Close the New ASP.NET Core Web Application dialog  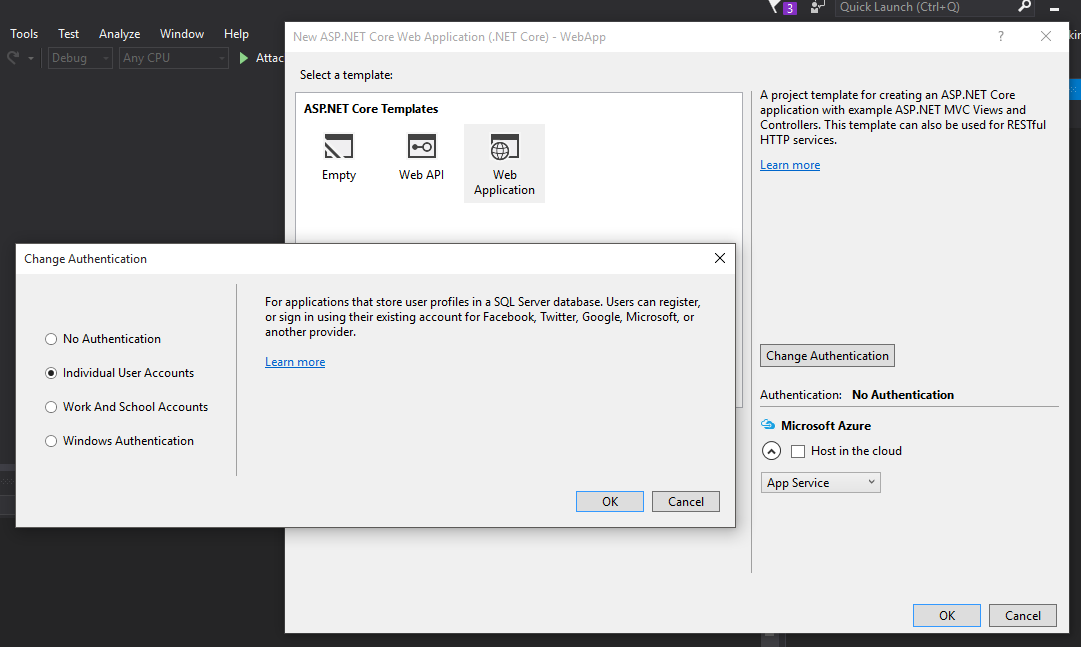(x=1046, y=37)
